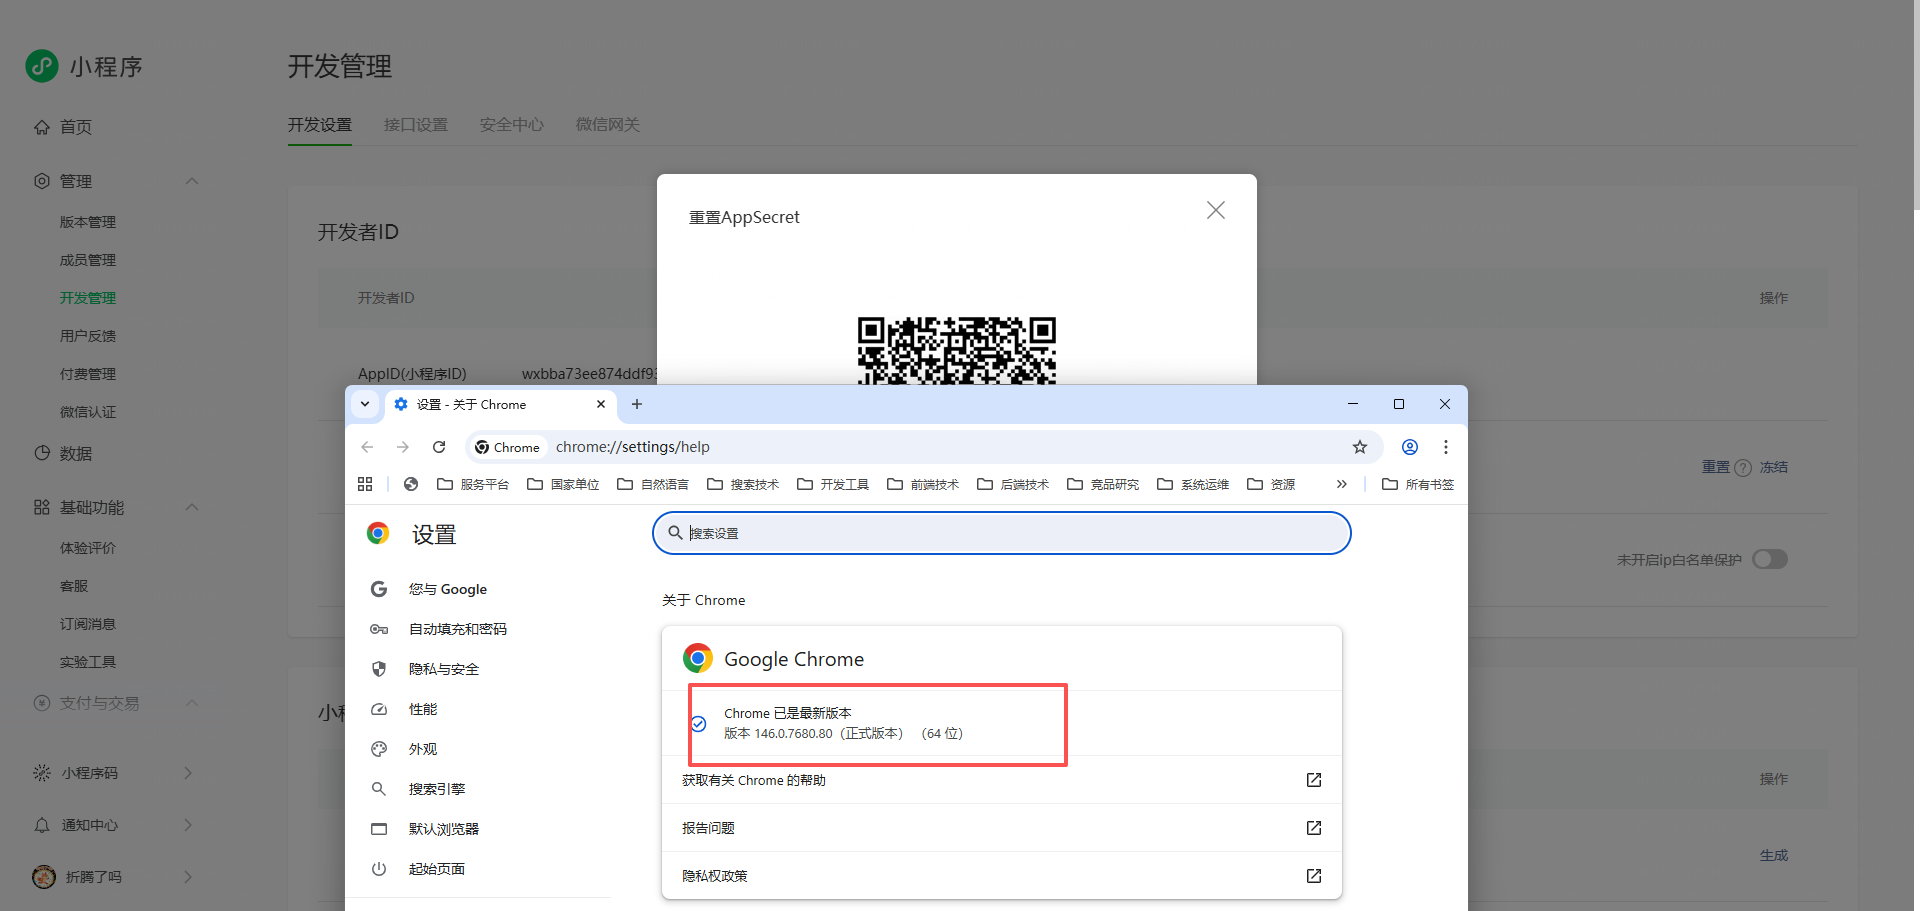Click the 冻结 link
Viewport: 1920px width, 911px height.
pos(1774,467)
